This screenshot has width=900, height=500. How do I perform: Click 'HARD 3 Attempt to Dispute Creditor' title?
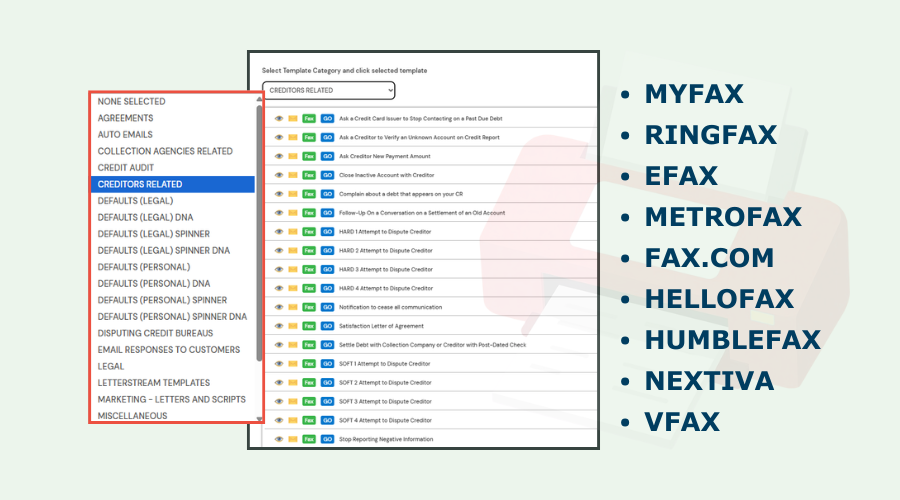(x=386, y=269)
